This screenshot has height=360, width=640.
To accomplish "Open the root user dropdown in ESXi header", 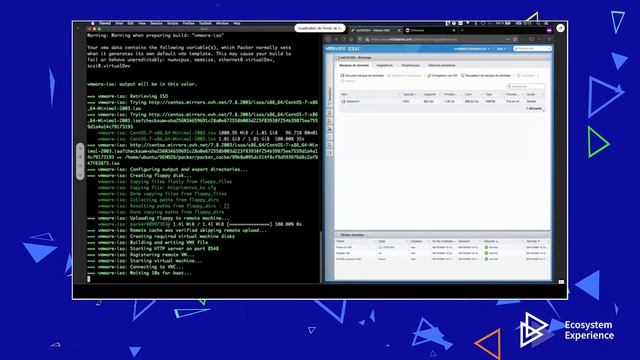I will pyautogui.click(x=472, y=49).
